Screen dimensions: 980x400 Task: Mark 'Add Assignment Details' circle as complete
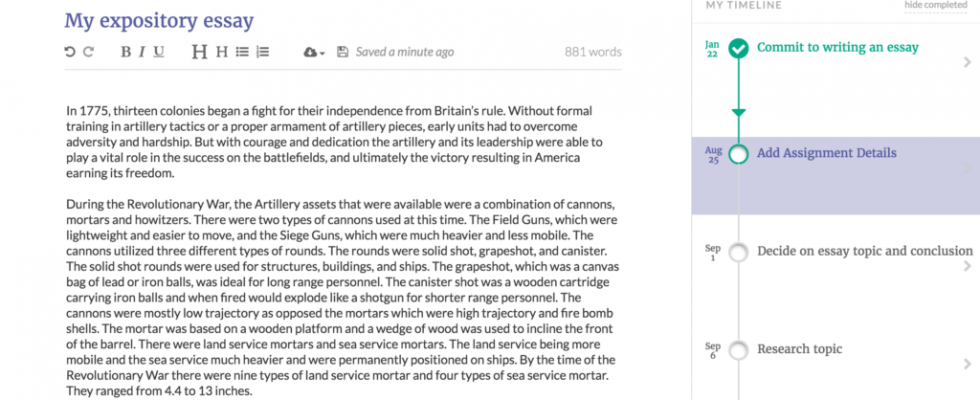(x=739, y=154)
